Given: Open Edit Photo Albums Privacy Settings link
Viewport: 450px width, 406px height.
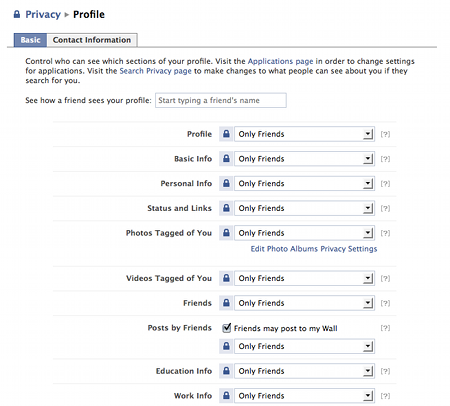Looking at the screenshot, I should click(314, 249).
